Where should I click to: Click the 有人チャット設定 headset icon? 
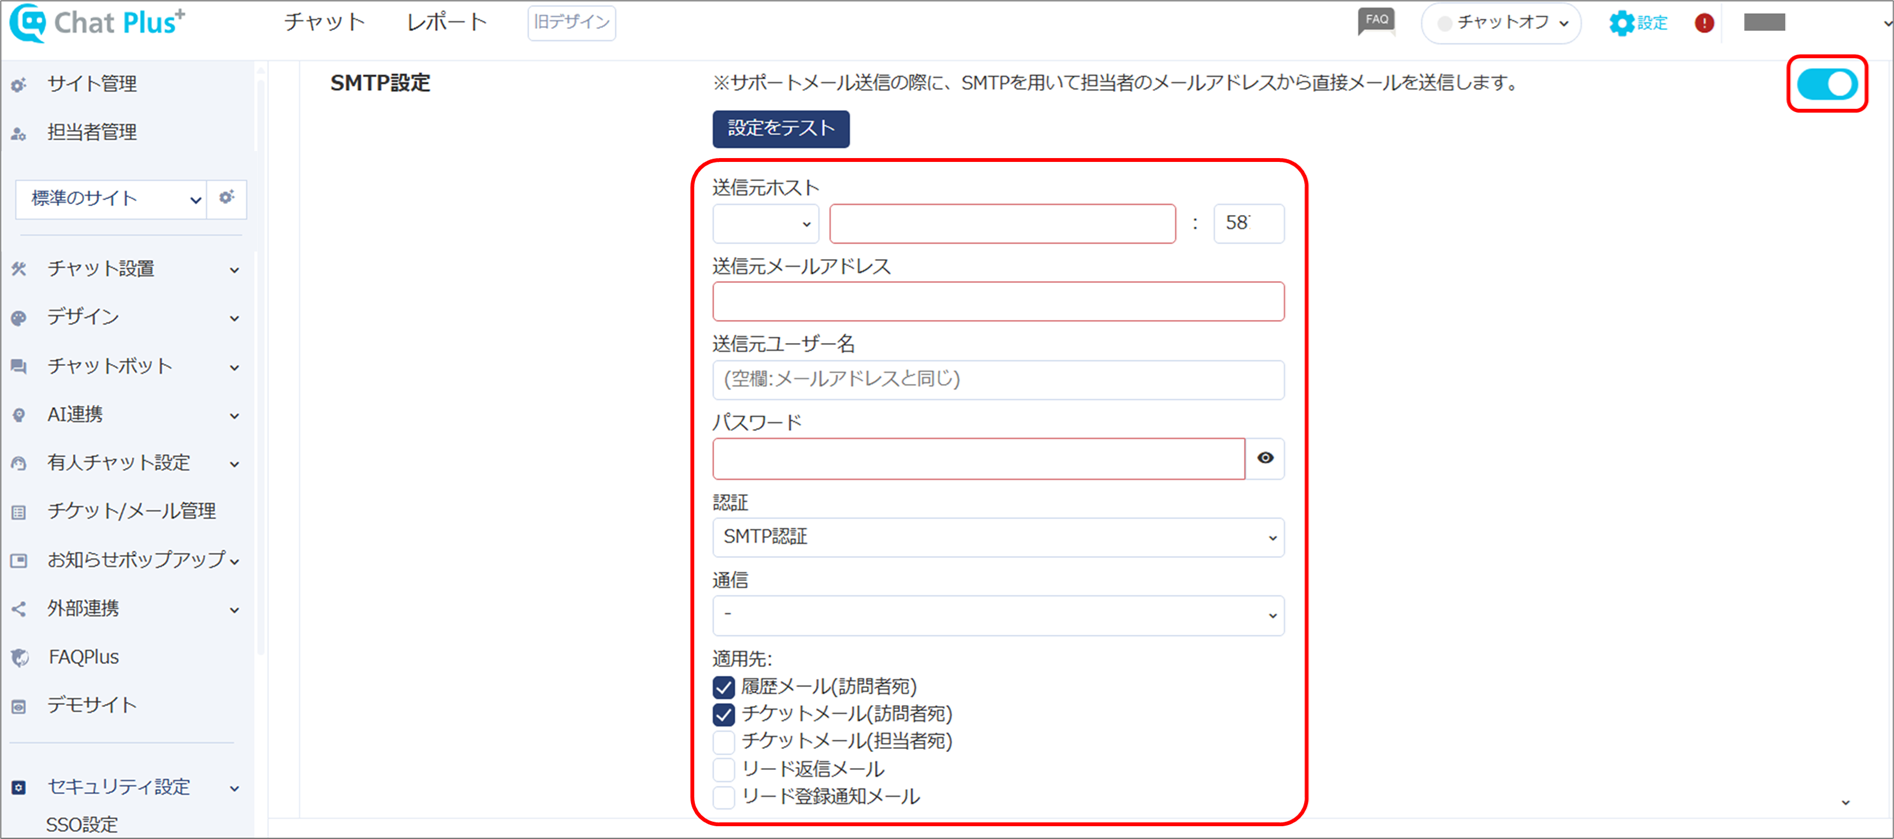[x=19, y=463]
